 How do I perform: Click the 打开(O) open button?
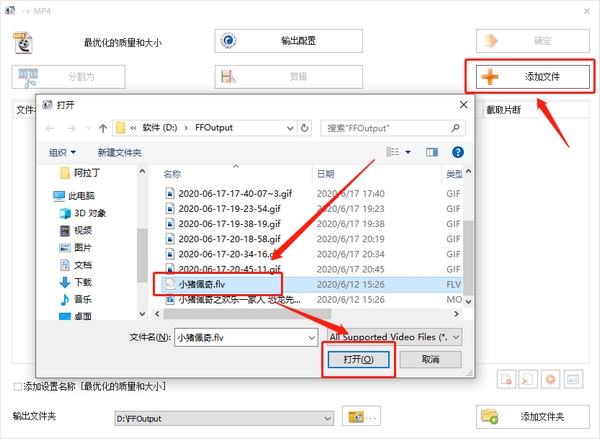point(358,359)
